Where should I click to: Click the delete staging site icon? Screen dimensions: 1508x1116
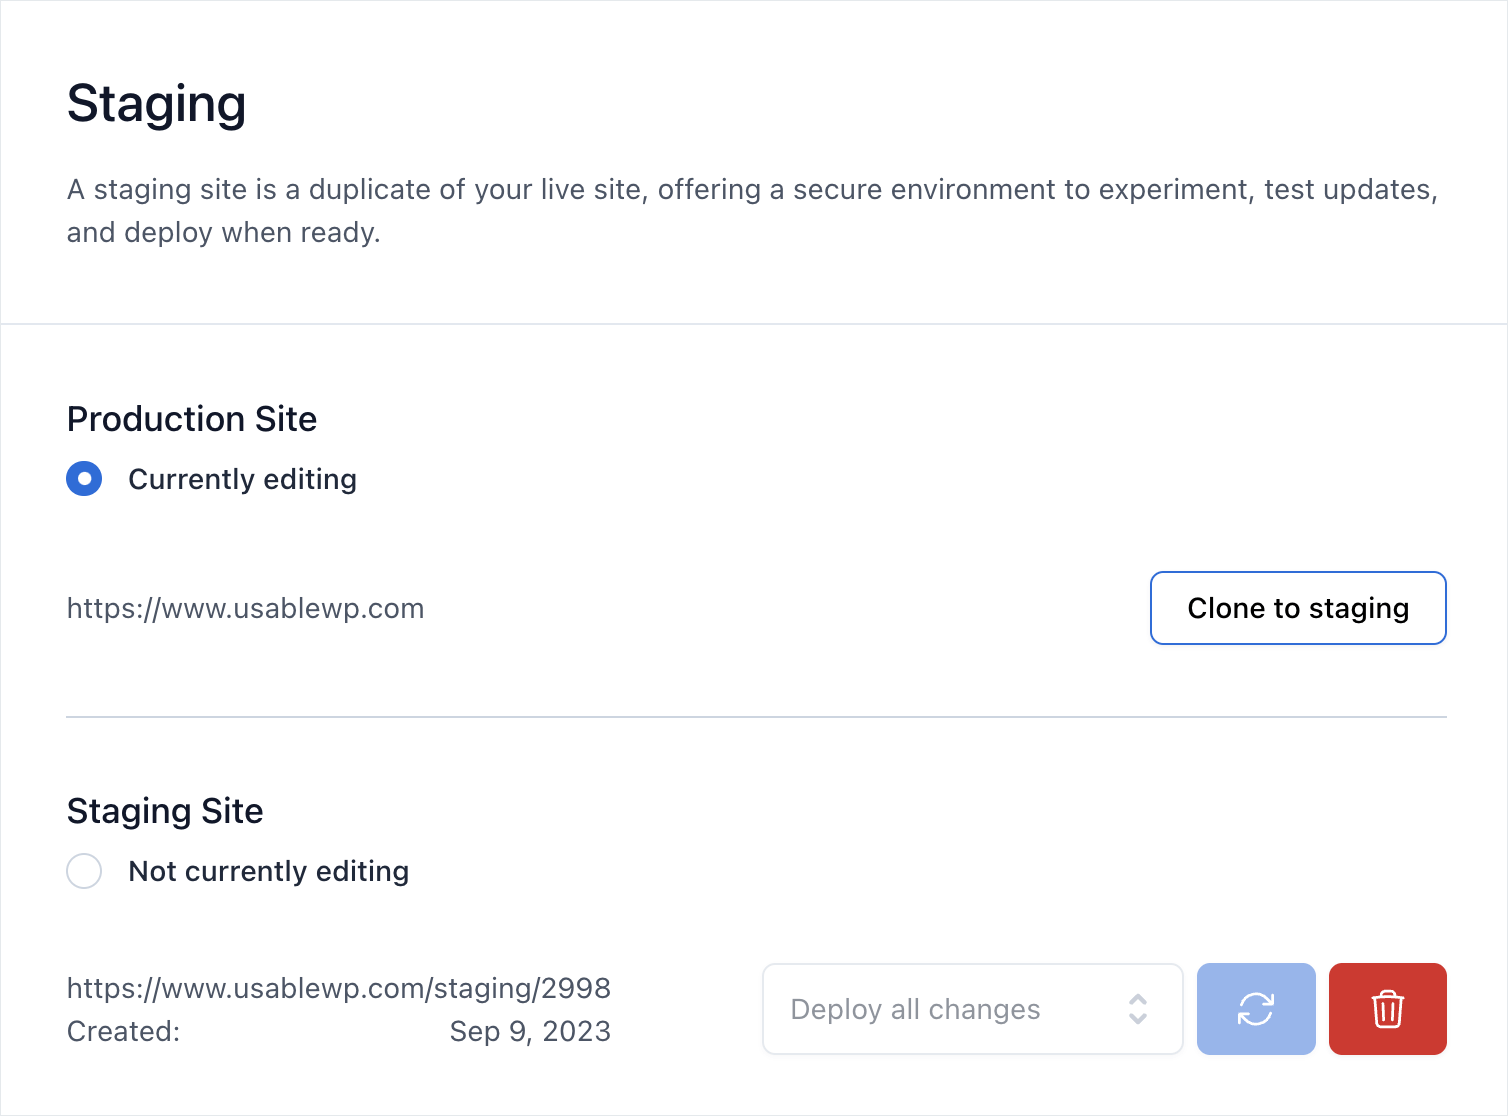click(x=1387, y=1009)
